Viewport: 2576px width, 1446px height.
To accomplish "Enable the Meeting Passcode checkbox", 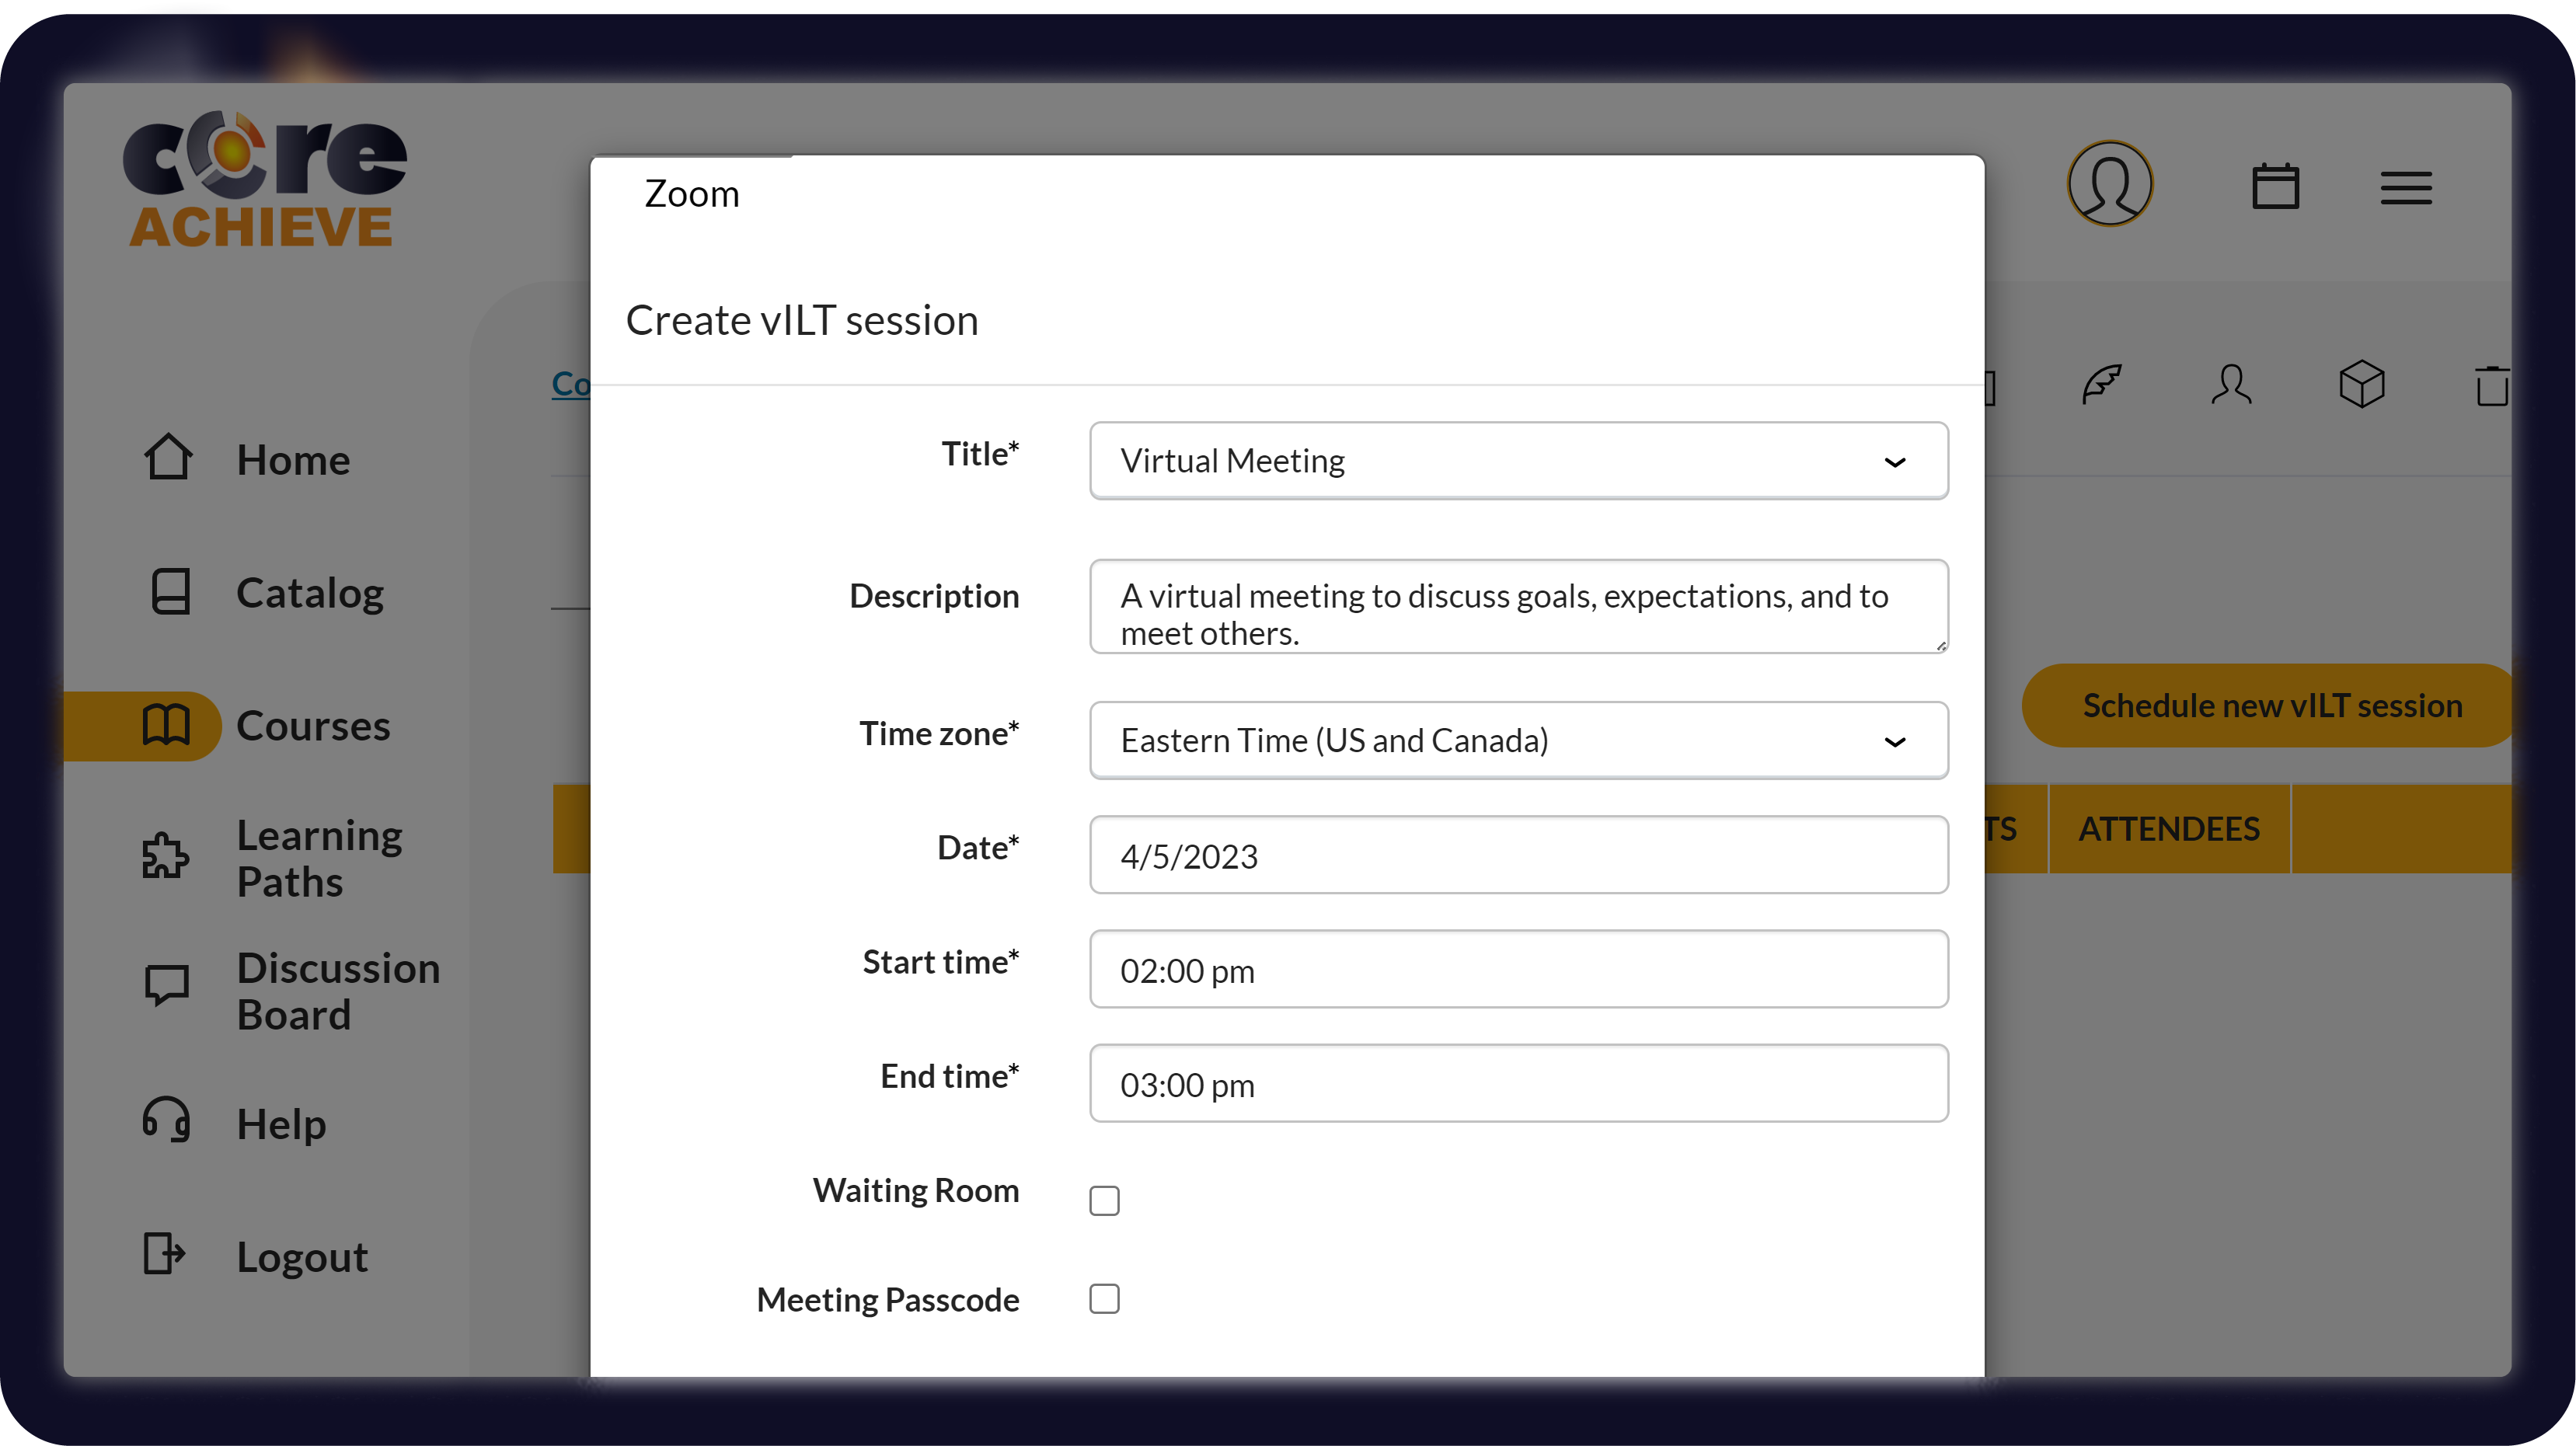I will pos(1105,1300).
